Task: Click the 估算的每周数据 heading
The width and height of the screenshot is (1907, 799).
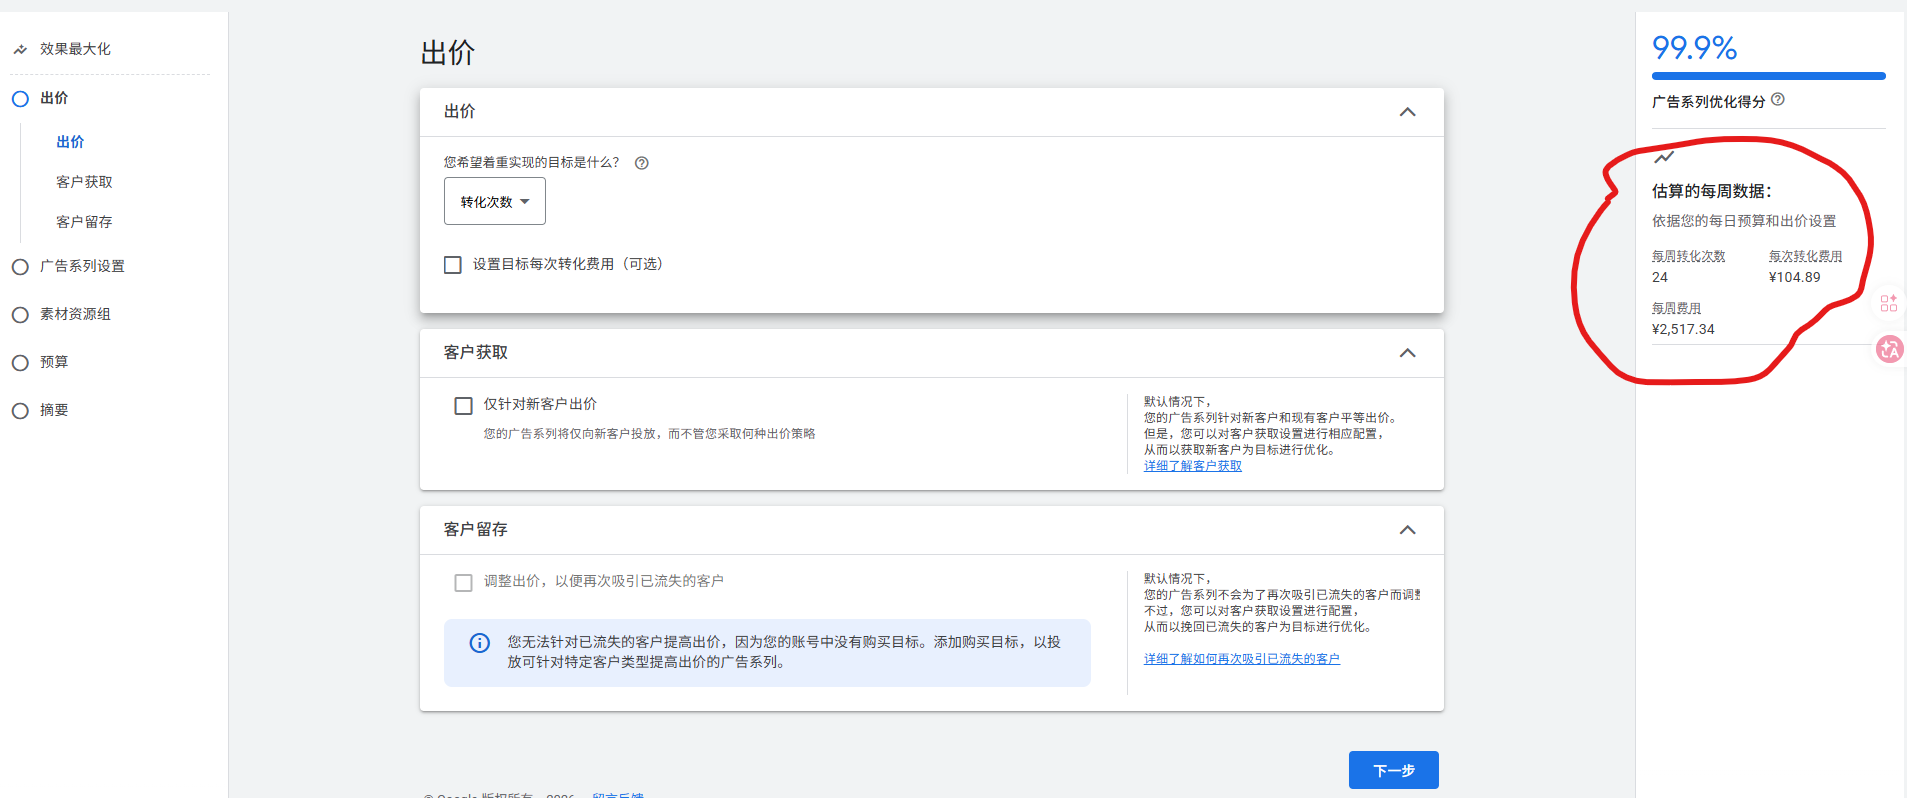Action: [x=1712, y=191]
